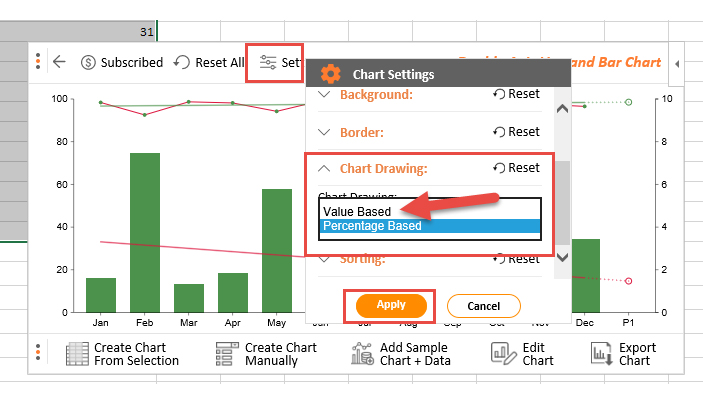Click the settings scrollbar down arrow
Screen dimensions: 703x404
(562, 257)
